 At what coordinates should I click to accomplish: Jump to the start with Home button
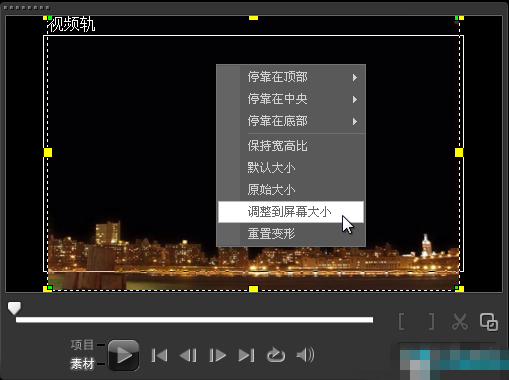click(x=159, y=355)
